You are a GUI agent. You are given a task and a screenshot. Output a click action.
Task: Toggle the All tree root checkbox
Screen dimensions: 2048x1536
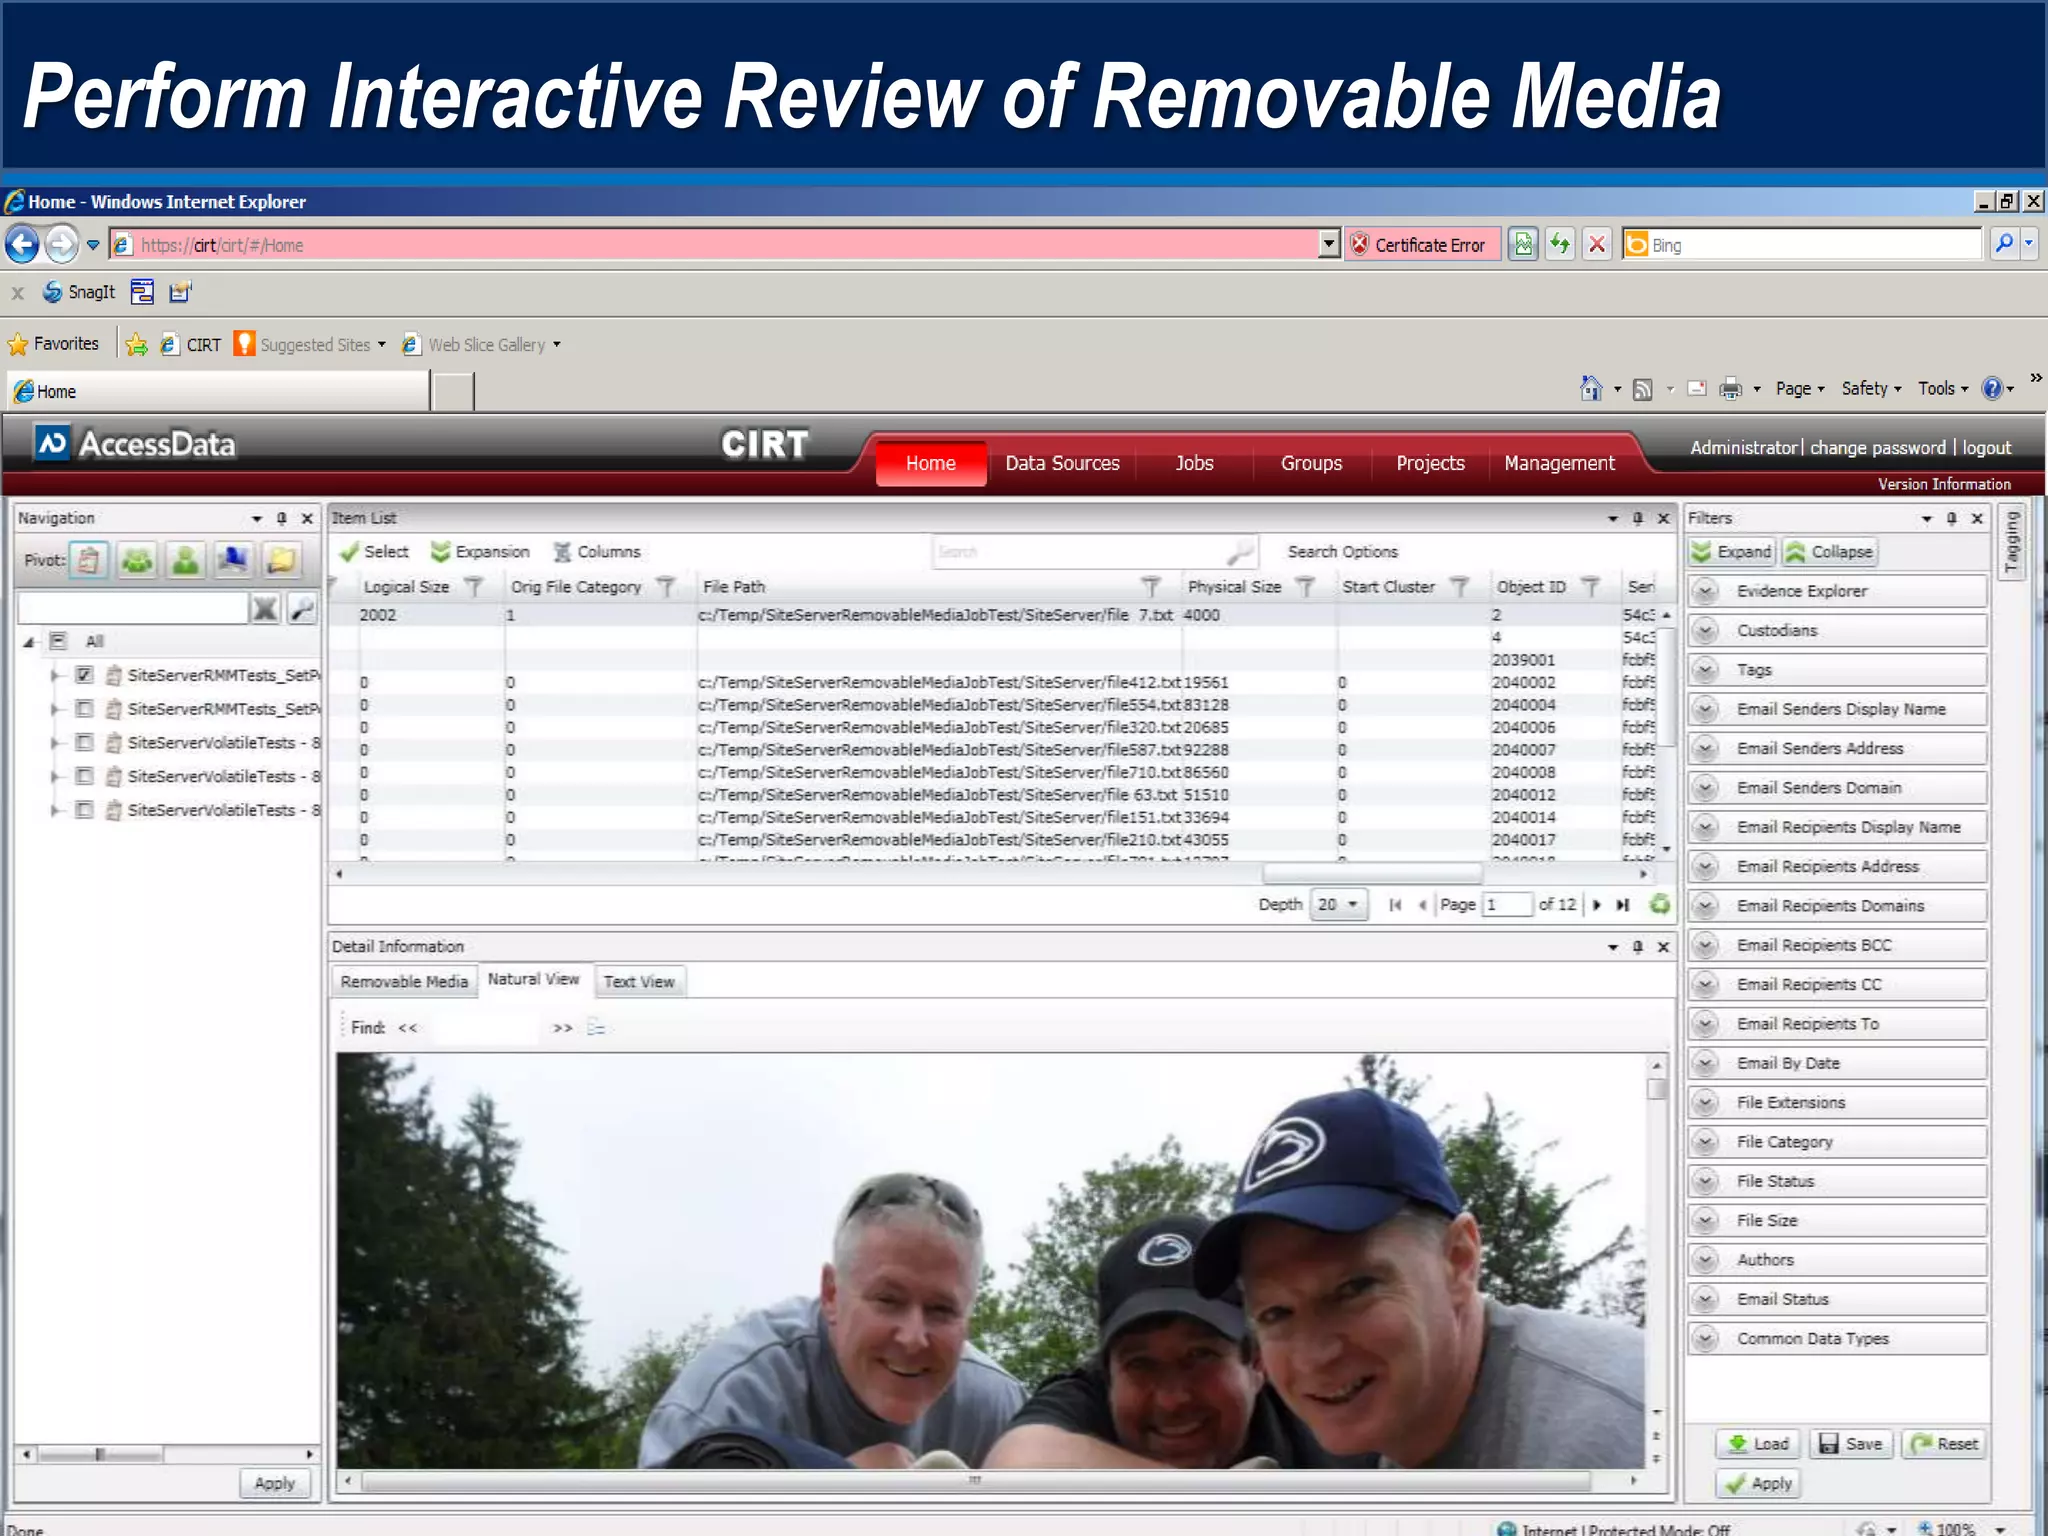(x=58, y=641)
